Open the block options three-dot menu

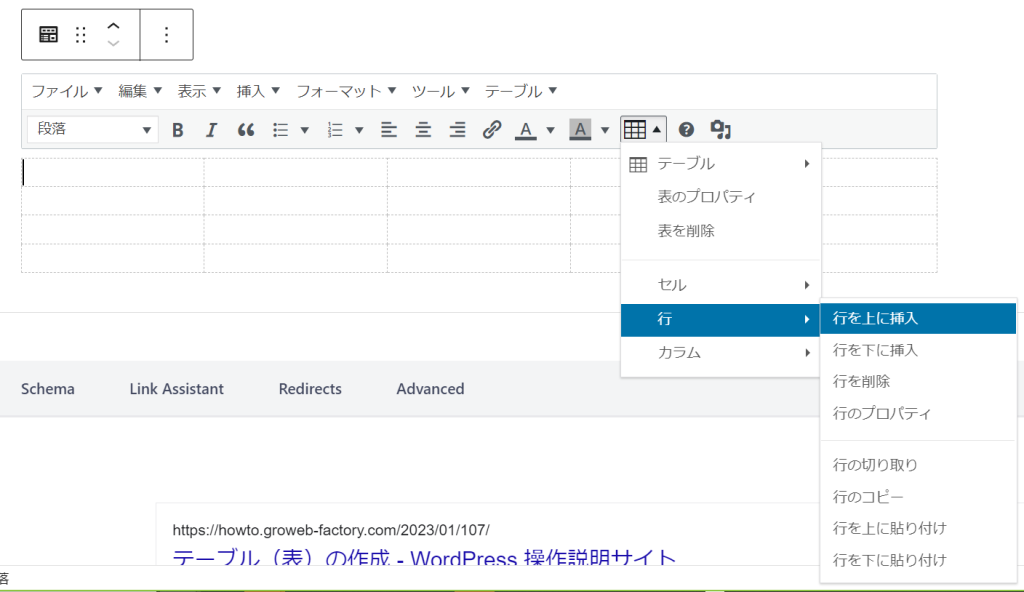pos(166,35)
